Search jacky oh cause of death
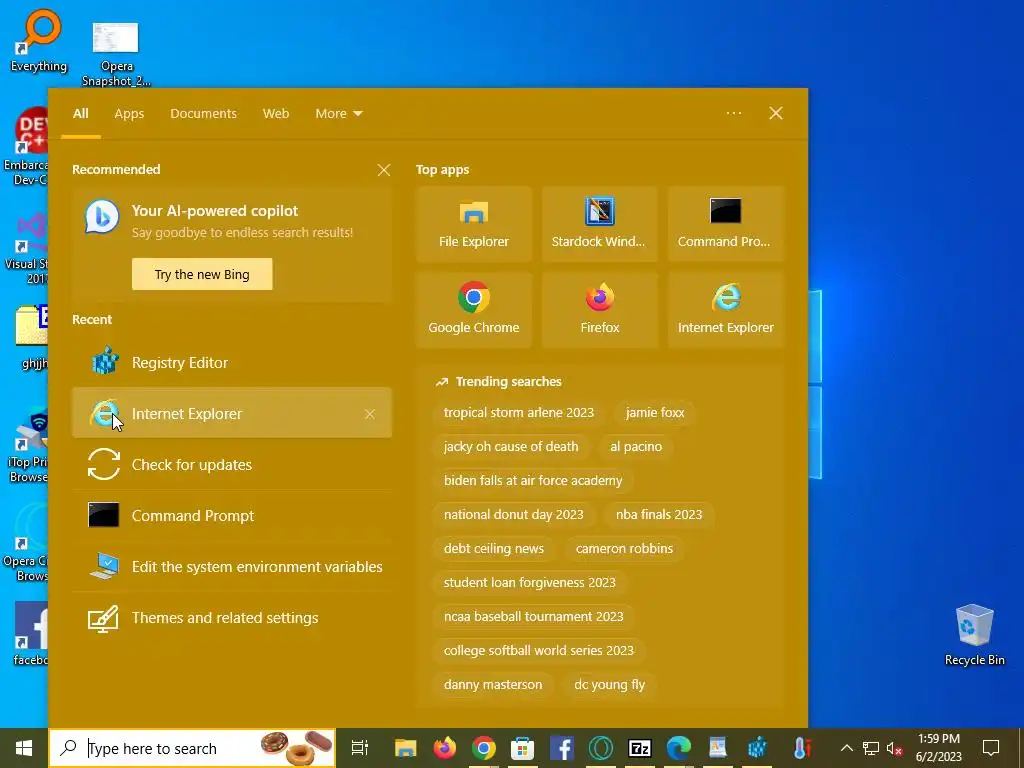 point(511,447)
